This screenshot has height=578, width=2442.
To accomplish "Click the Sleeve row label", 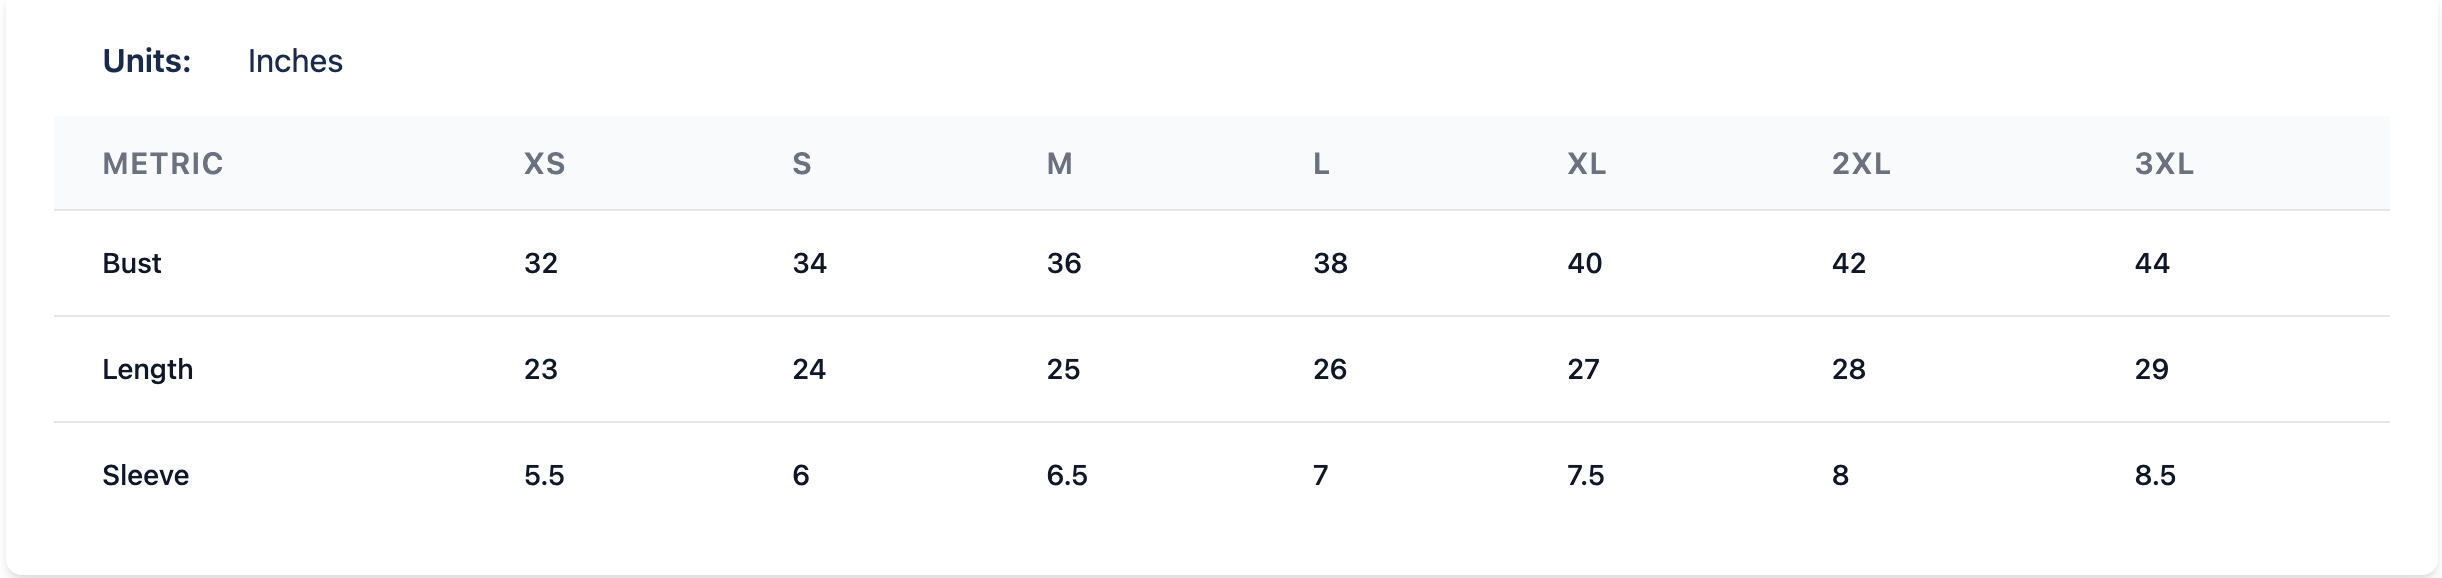I will [145, 475].
